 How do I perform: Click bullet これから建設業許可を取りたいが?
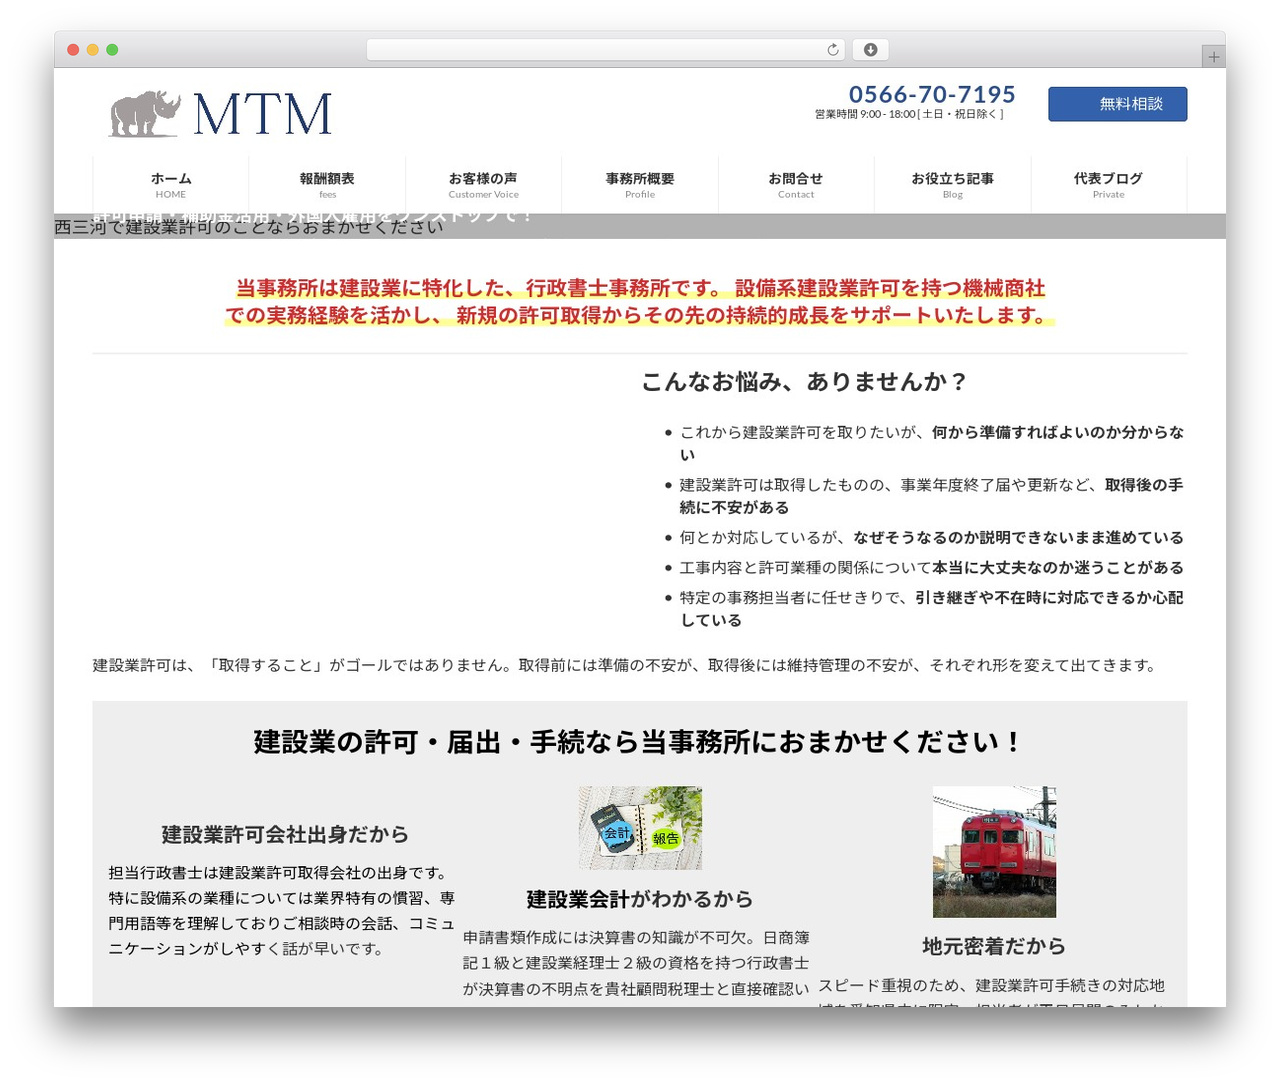pyautogui.click(x=932, y=443)
